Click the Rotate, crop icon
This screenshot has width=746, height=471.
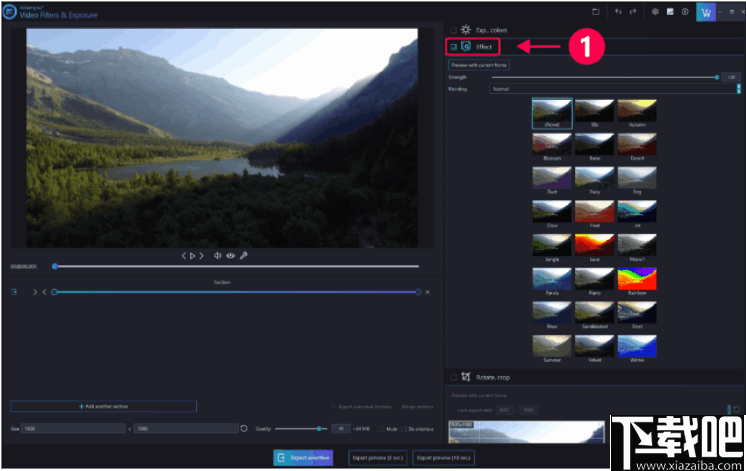466,377
